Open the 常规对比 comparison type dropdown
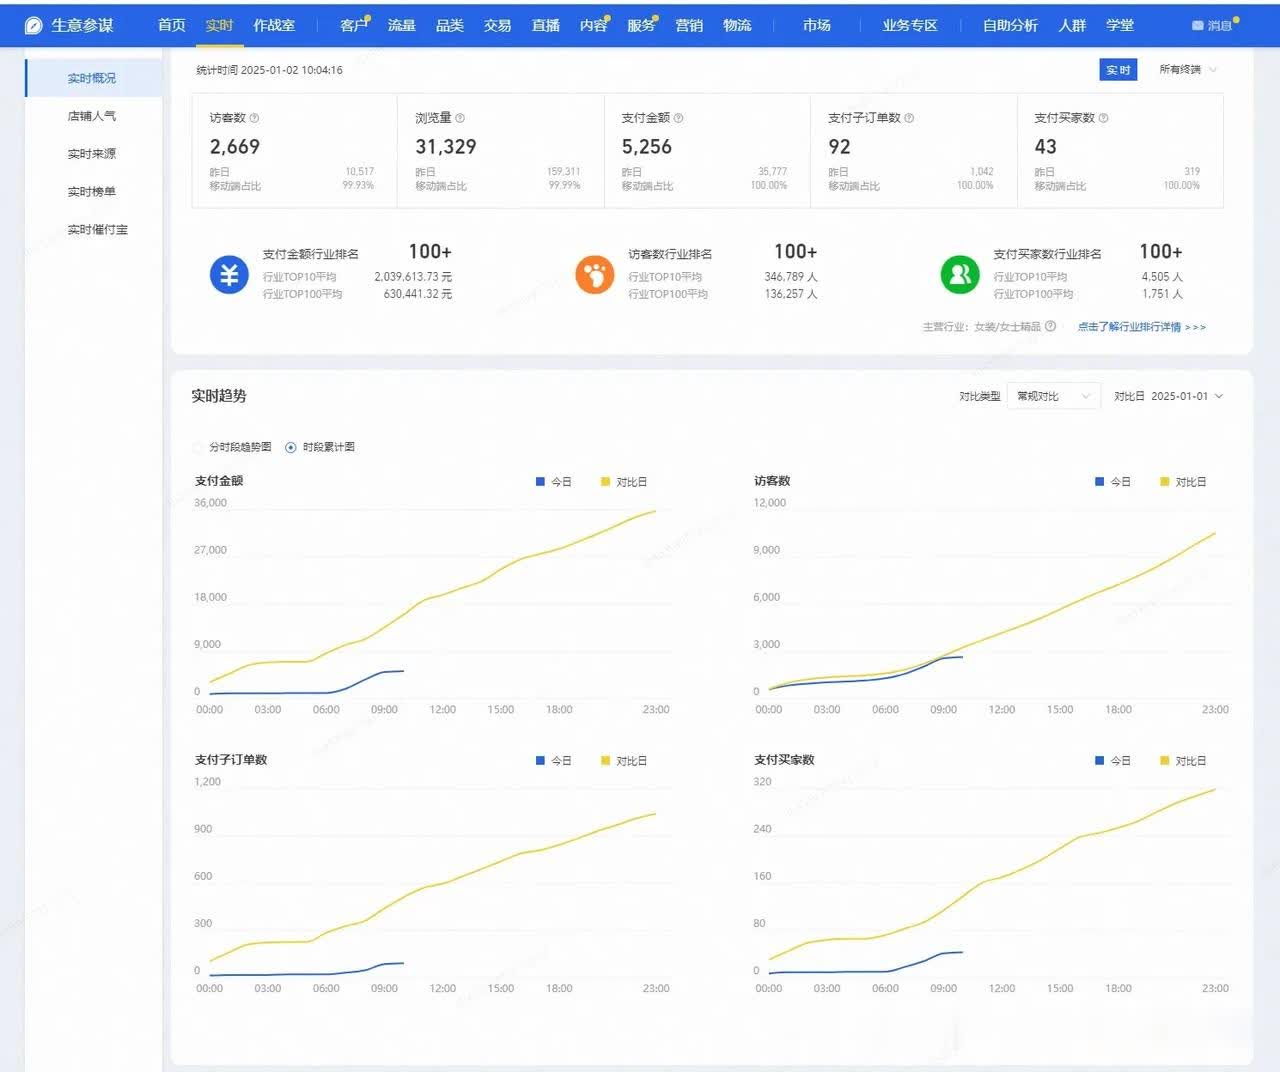The height and width of the screenshot is (1072, 1280). [1054, 396]
